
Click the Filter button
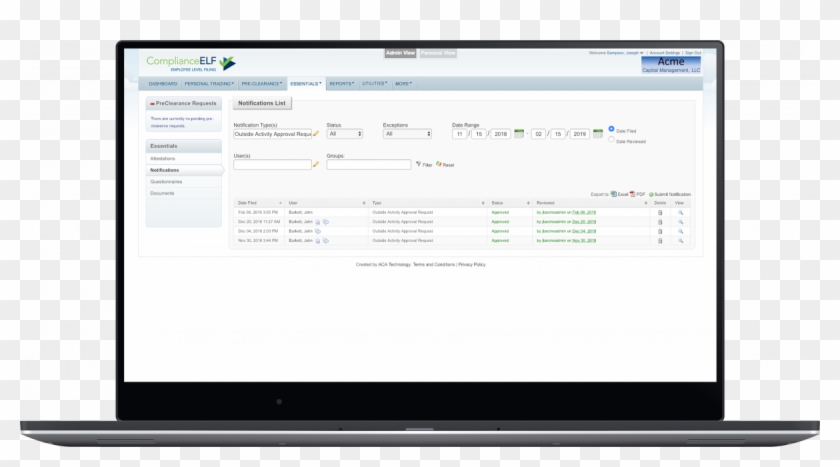coord(424,164)
